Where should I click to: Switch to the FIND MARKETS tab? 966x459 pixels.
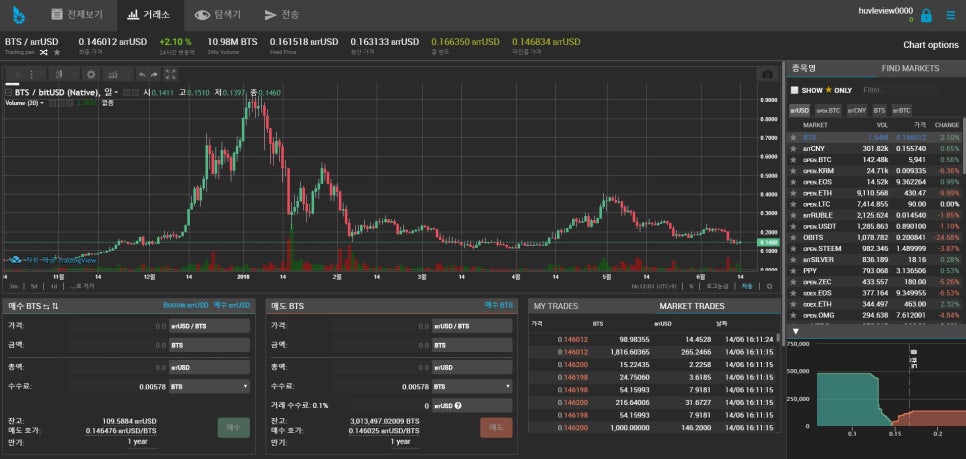pyautogui.click(x=909, y=68)
